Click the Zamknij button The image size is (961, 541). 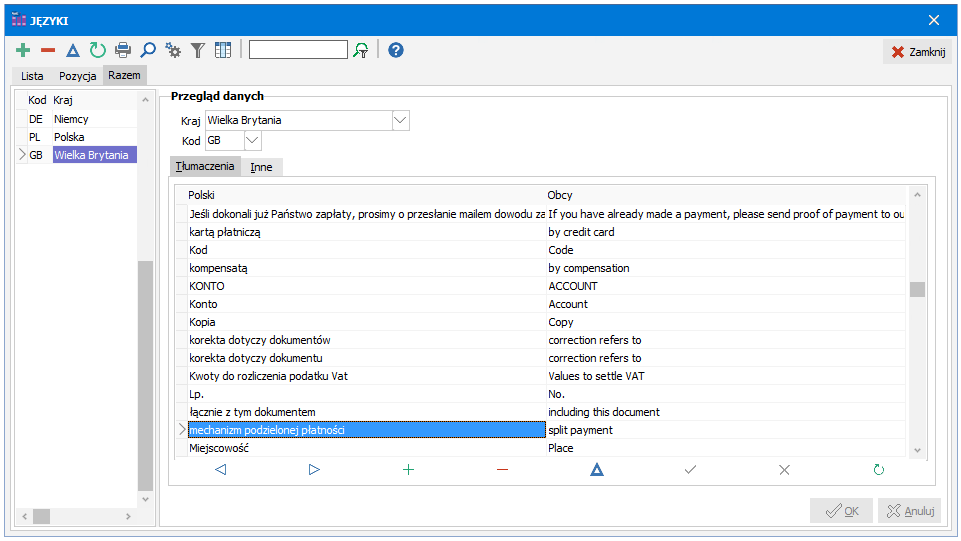[918, 52]
